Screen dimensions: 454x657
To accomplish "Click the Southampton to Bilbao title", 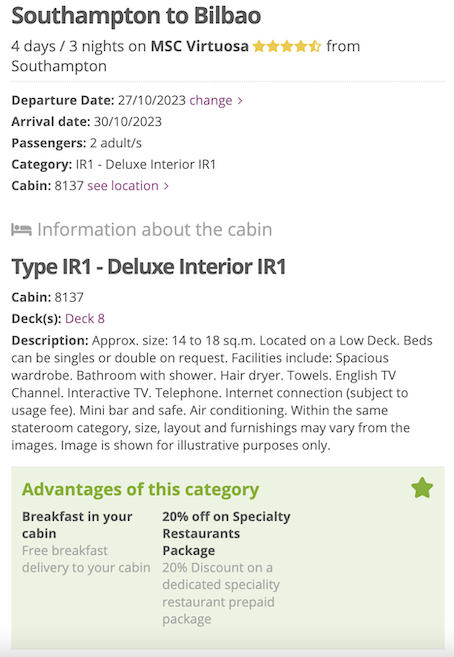I will click(136, 16).
